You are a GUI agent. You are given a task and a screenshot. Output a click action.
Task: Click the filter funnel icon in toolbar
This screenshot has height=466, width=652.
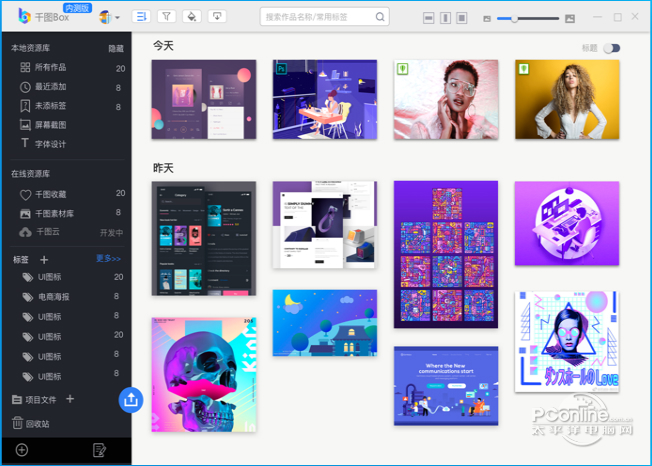pyautogui.click(x=166, y=17)
